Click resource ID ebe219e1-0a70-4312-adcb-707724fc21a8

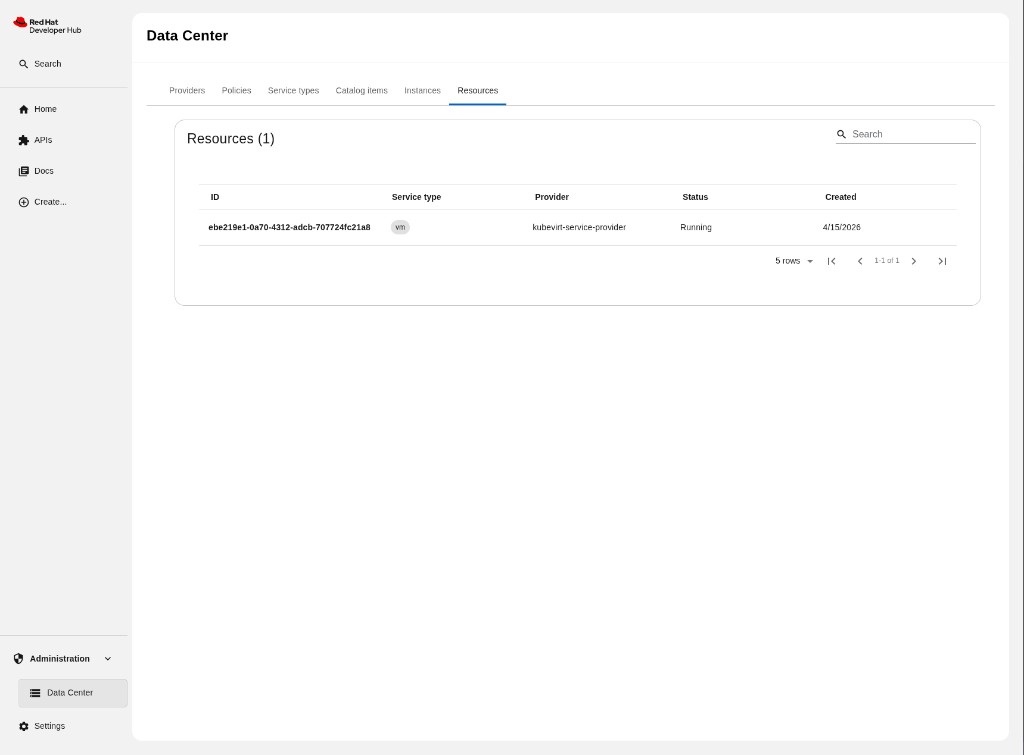289,227
